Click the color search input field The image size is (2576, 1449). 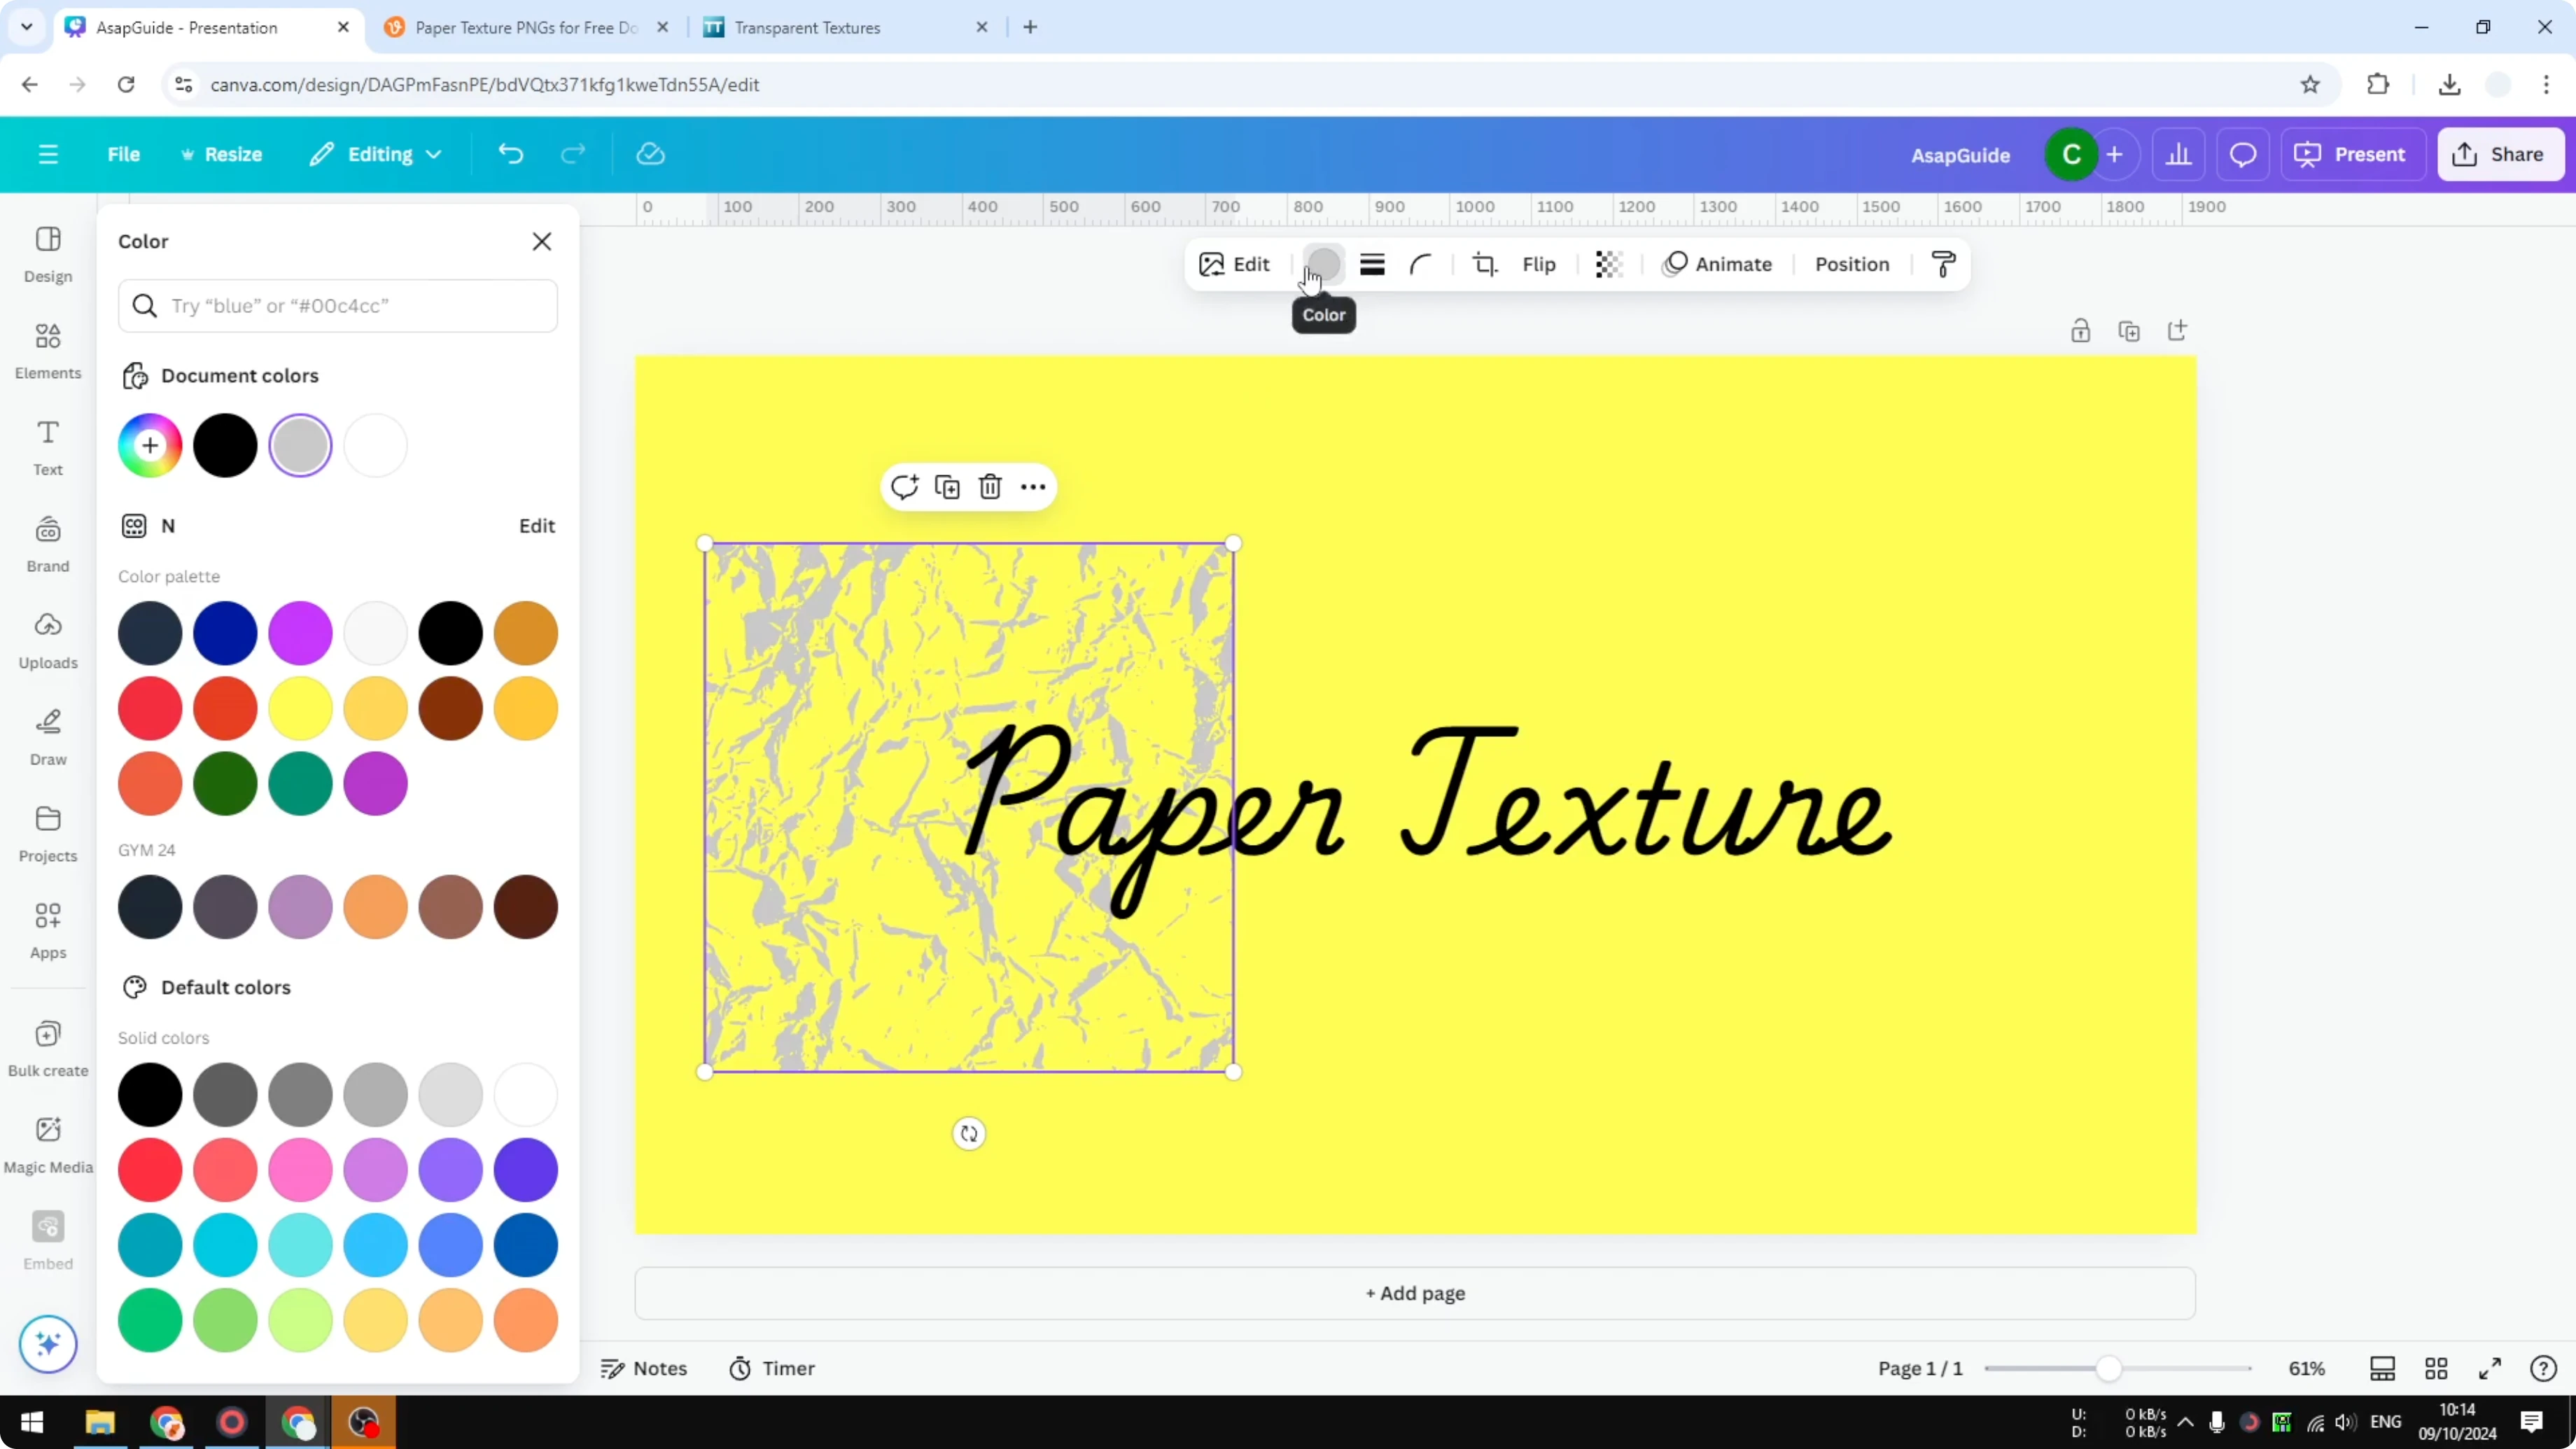pyautogui.click(x=338, y=306)
